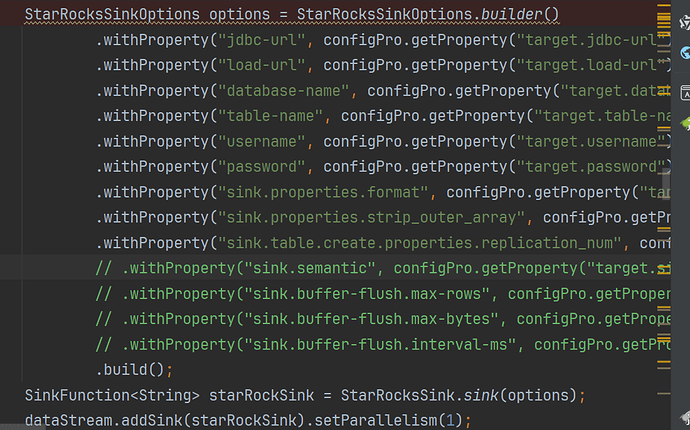
Task: Click the top icon in right tool strip
Action: click(x=685, y=21)
